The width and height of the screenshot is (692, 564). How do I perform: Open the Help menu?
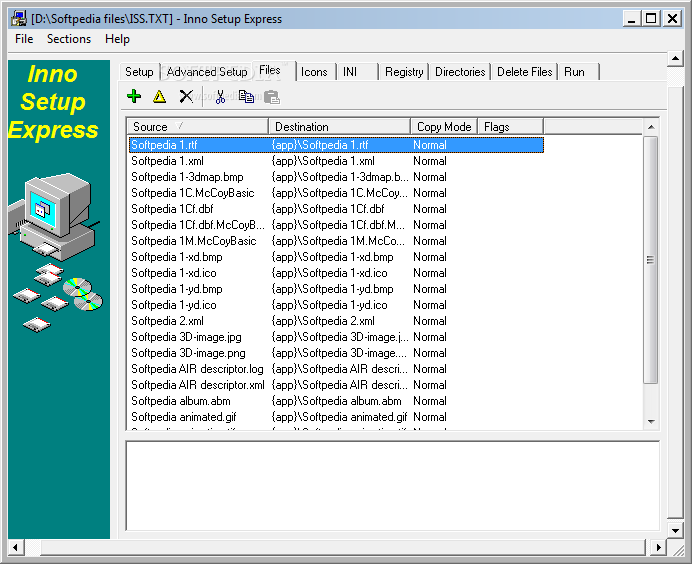click(117, 39)
